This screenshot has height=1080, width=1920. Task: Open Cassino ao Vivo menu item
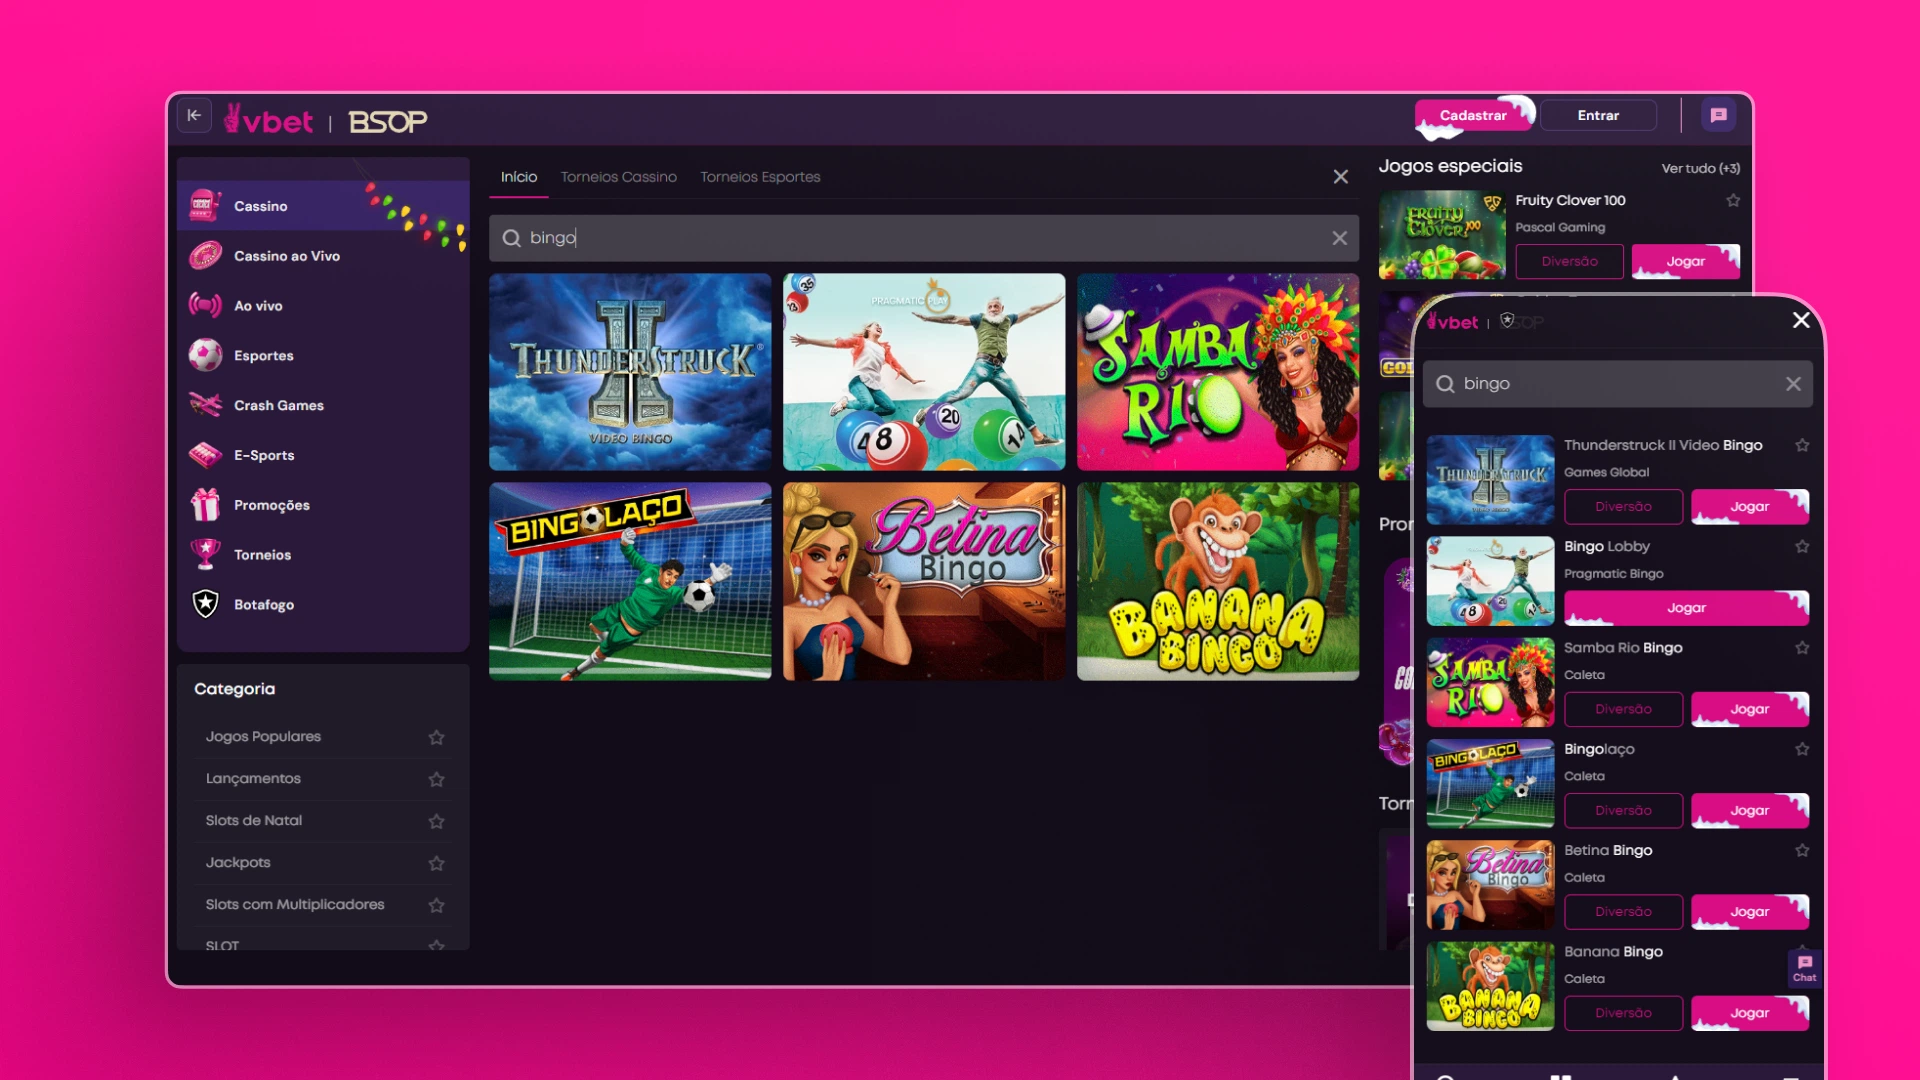click(x=323, y=256)
